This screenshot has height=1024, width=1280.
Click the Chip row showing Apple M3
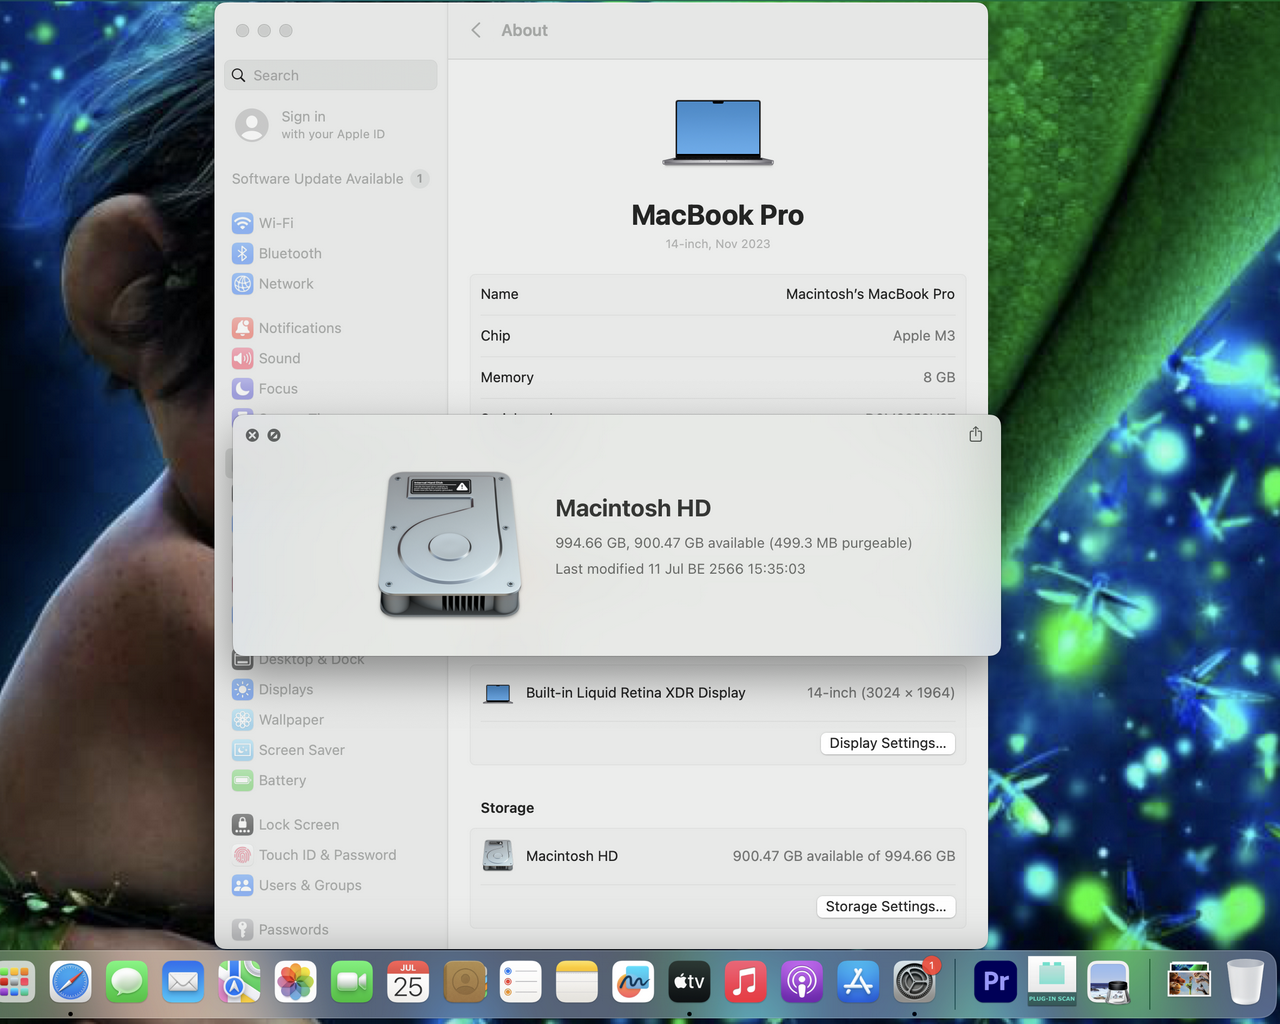(718, 336)
